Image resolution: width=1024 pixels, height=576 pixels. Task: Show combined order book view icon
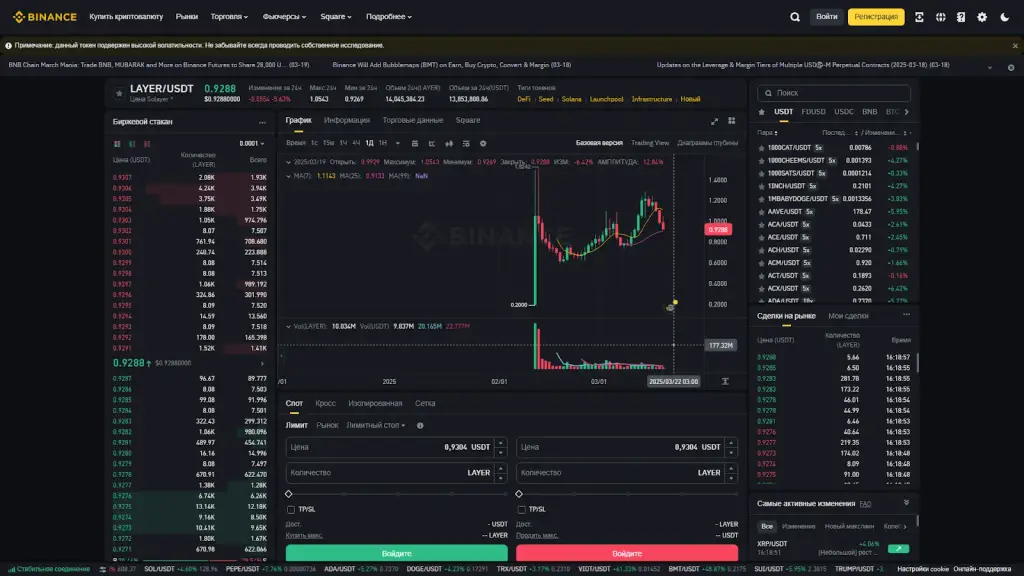(x=117, y=144)
